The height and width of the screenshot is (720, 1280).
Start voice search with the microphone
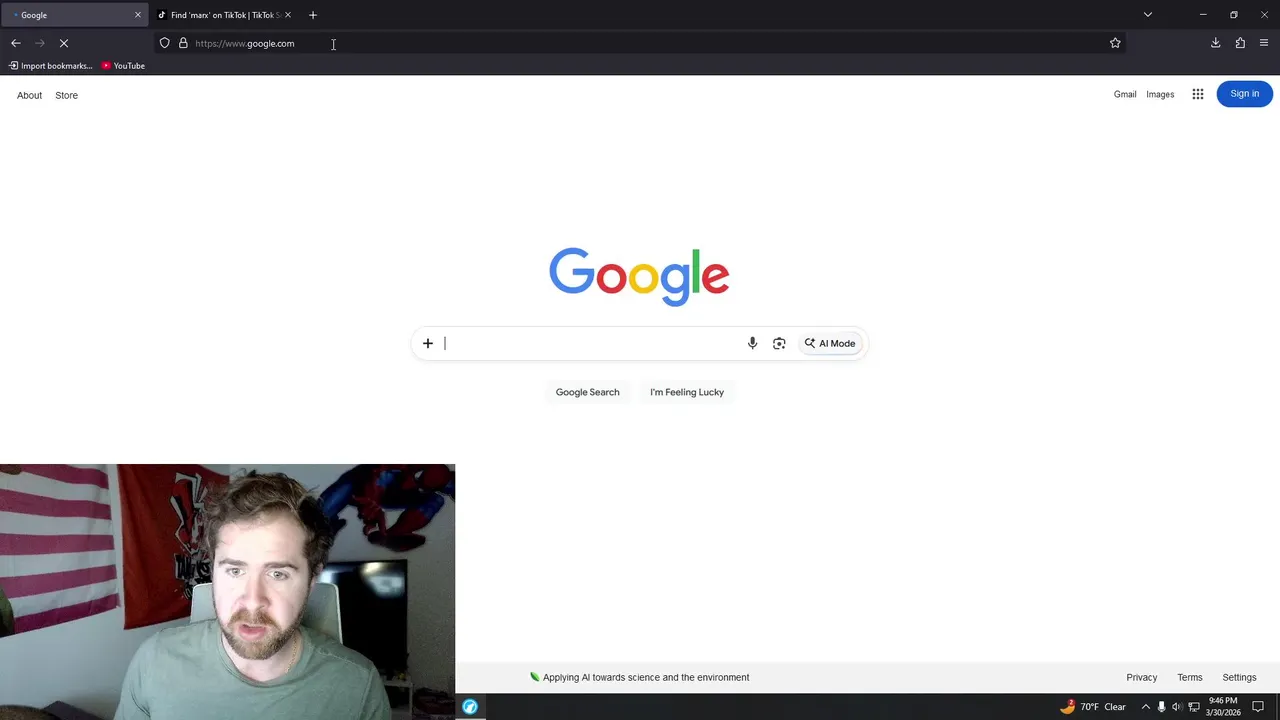tap(752, 343)
